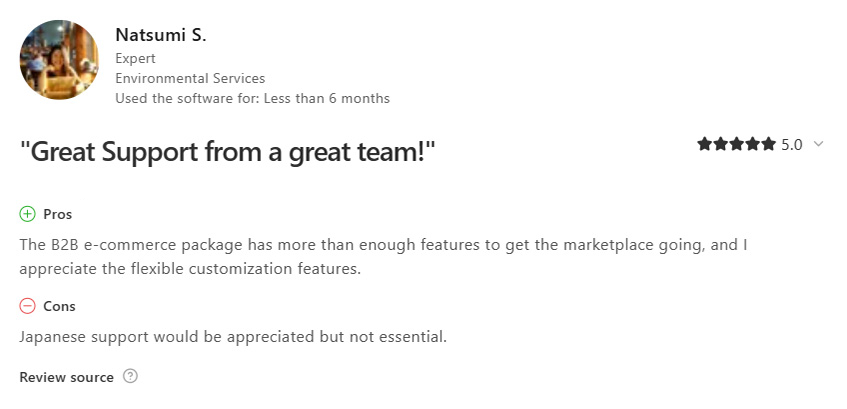Viewport: 847px width, 409px height.
Task: Click the third star in the rating
Action: tap(737, 144)
